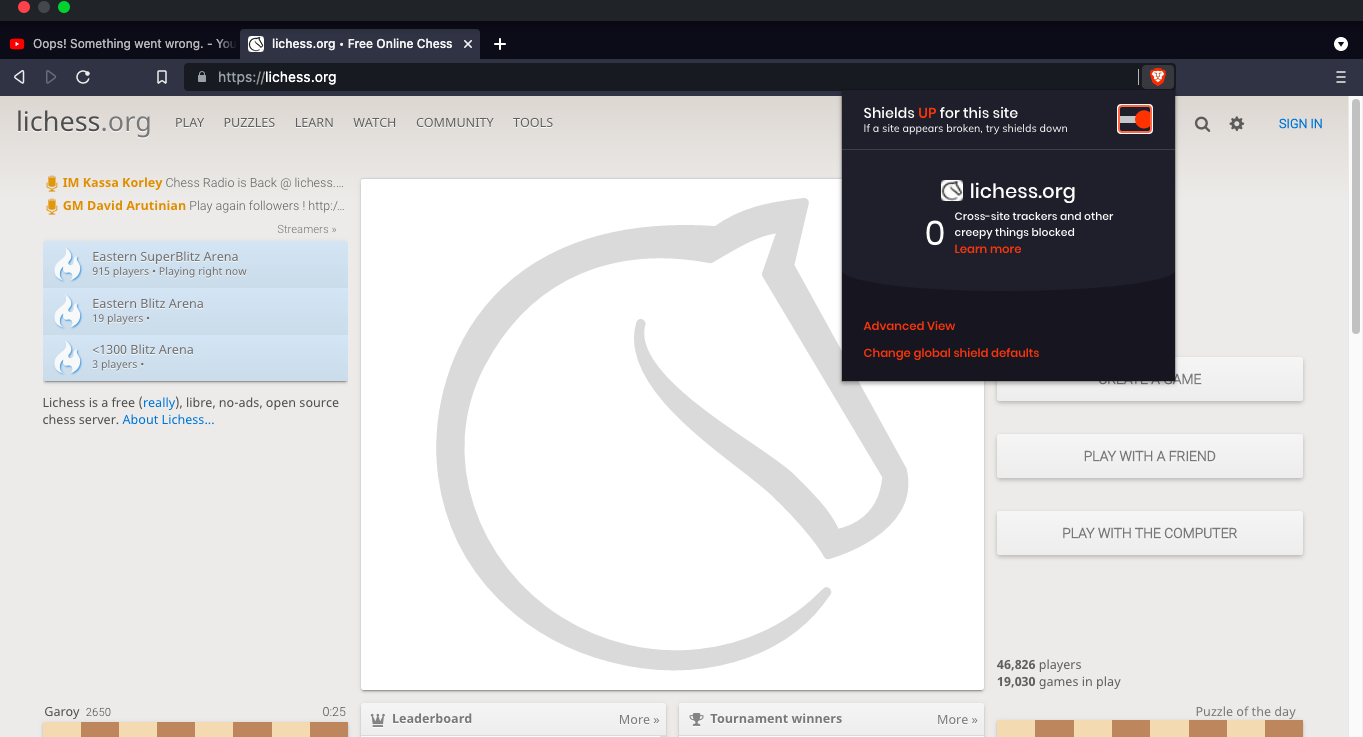Click the browser forward navigation arrow

pos(51,77)
